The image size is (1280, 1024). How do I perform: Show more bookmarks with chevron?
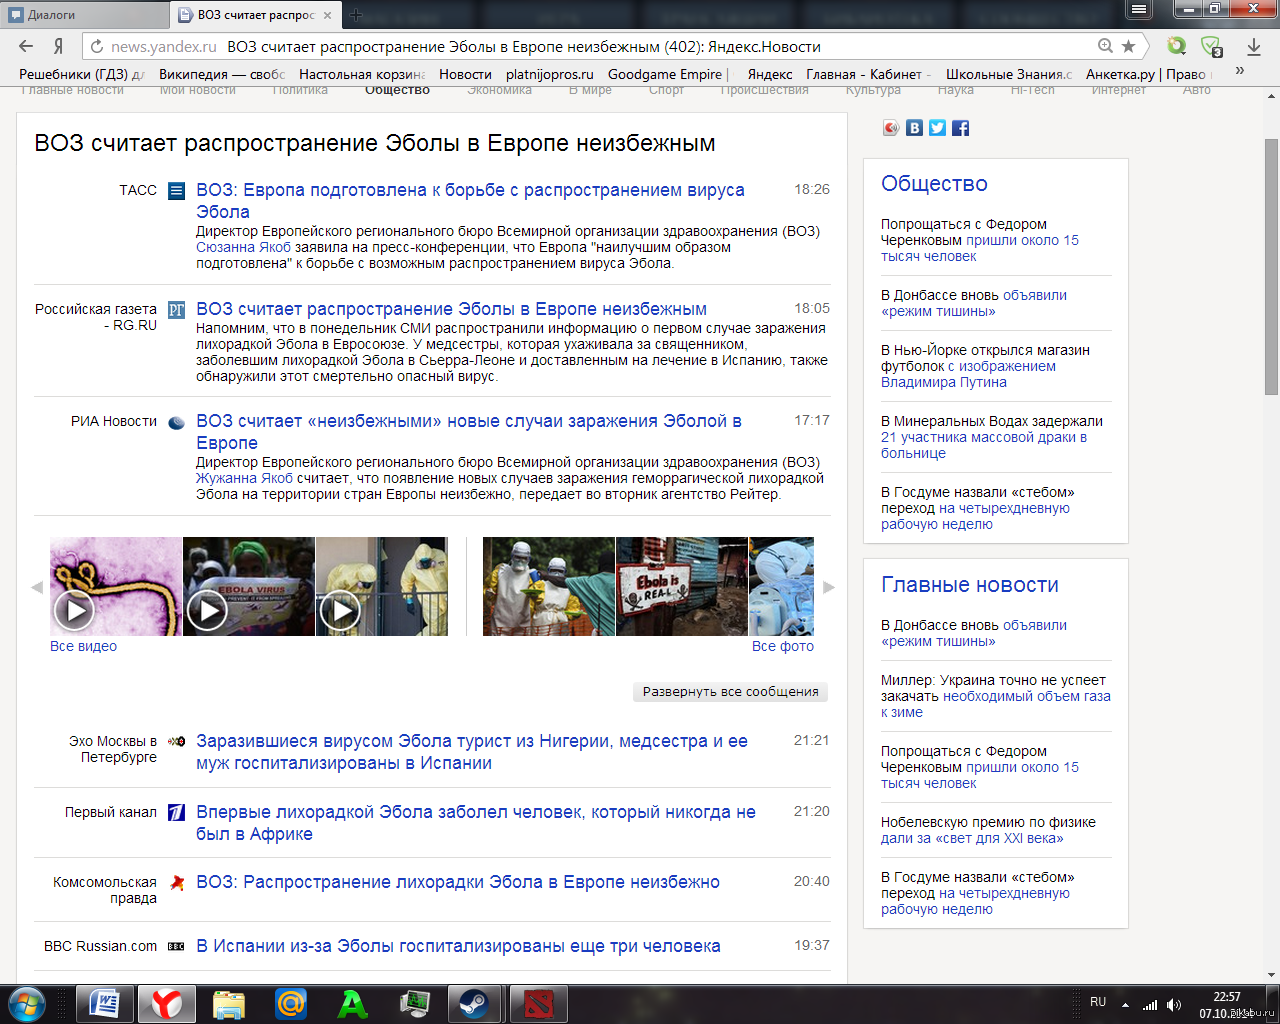(1240, 71)
